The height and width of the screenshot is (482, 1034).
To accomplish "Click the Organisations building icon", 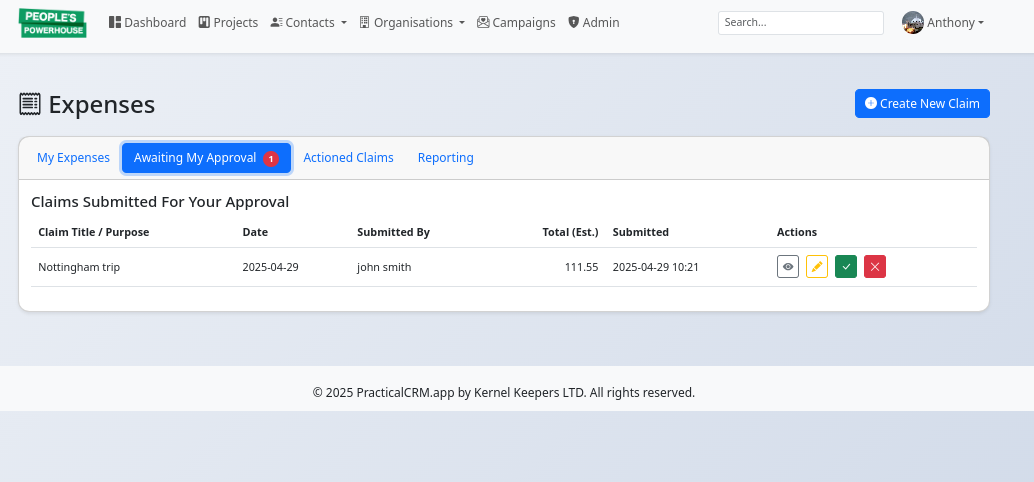I will click(x=365, y=22).
